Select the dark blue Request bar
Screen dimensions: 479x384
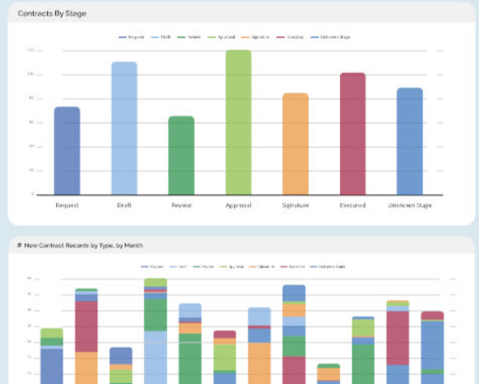point(67,151)
